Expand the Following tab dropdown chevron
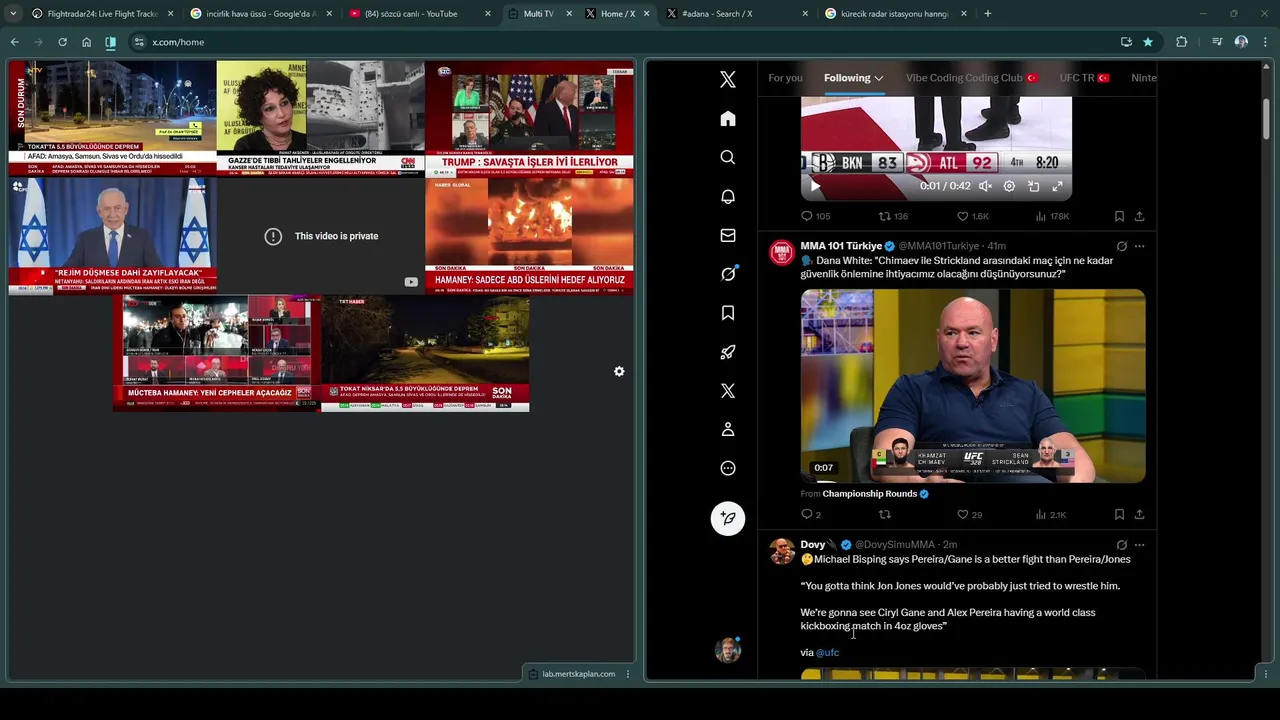Screen dimensions: 1280x720 [879, 78]
